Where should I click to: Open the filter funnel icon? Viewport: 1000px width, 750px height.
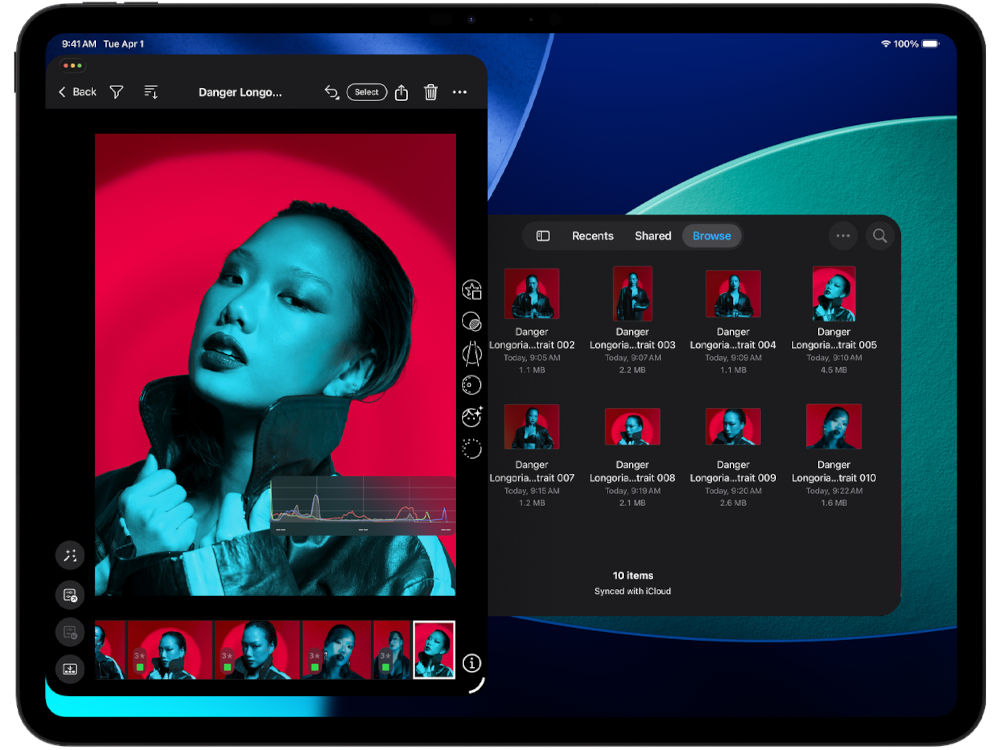click(x=117, y=92)
